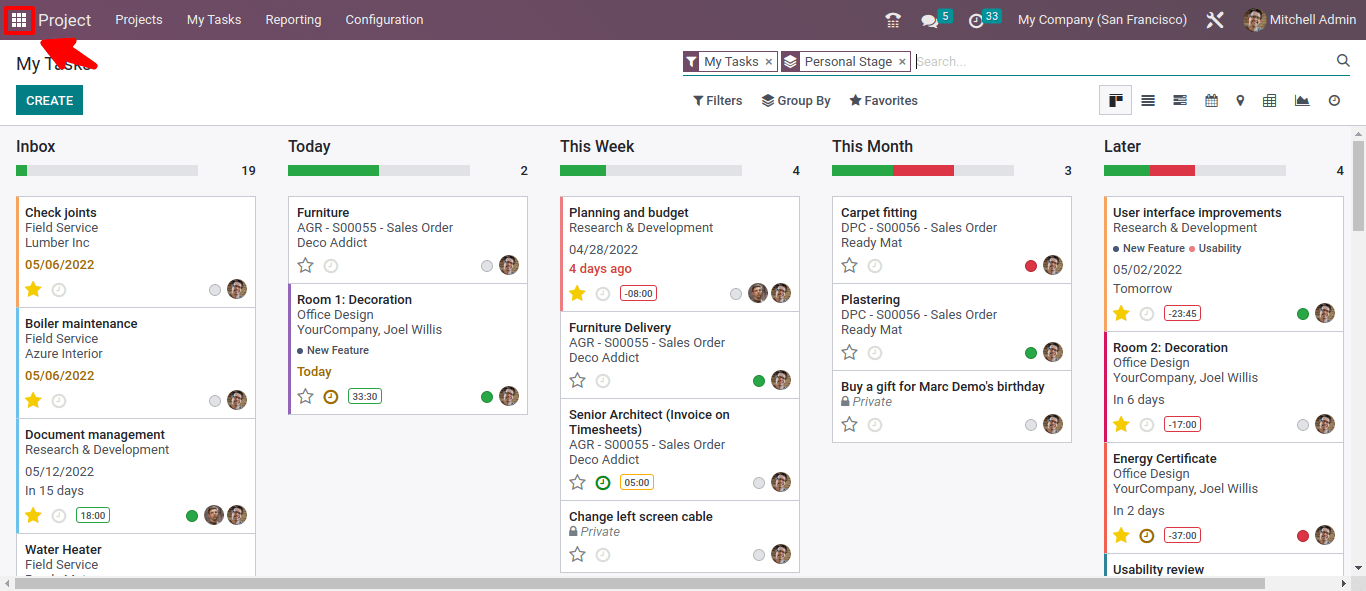Click assignee avatar on Boiler maintenance card
The width and height of the screenshot is (1366, 591).
tap(237, 400)
